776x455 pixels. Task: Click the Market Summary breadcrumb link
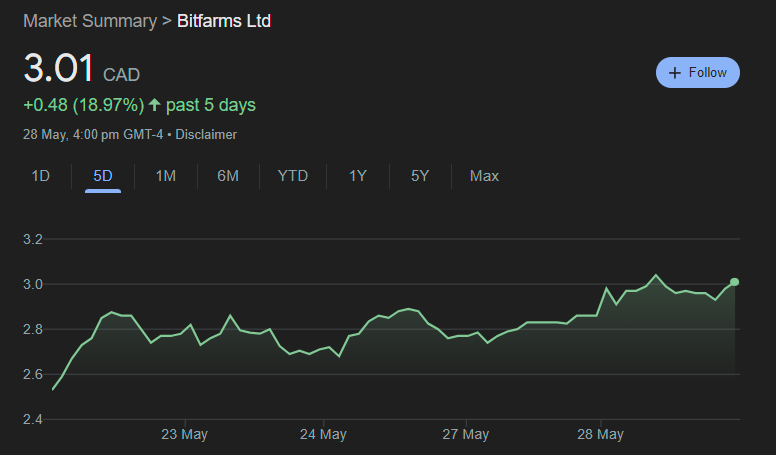pyautogui.click(x=89, y=21)
